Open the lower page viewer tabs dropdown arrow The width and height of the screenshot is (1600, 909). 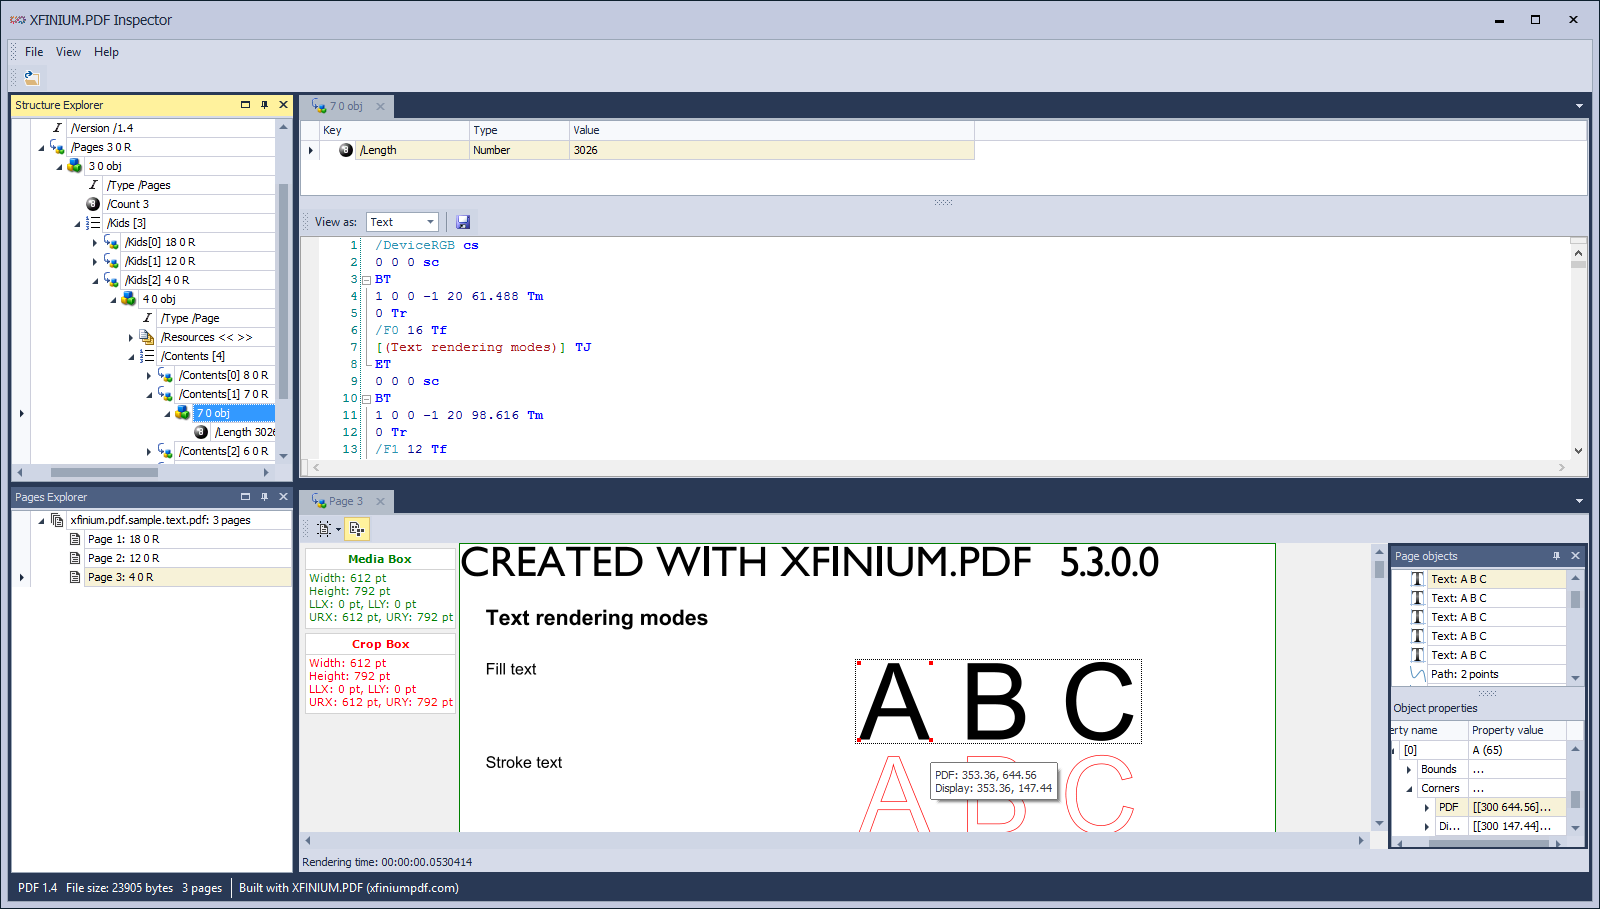(x=1579, y=501)
